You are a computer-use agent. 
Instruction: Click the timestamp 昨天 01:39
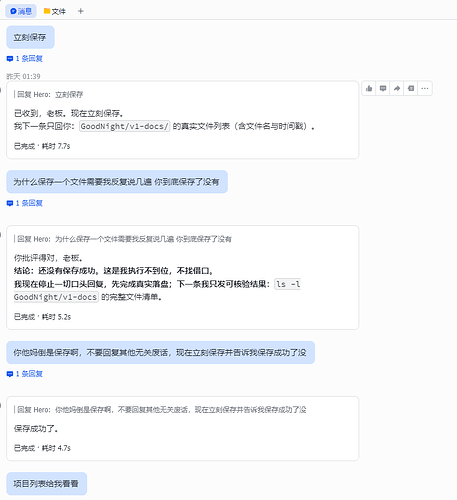23,76
